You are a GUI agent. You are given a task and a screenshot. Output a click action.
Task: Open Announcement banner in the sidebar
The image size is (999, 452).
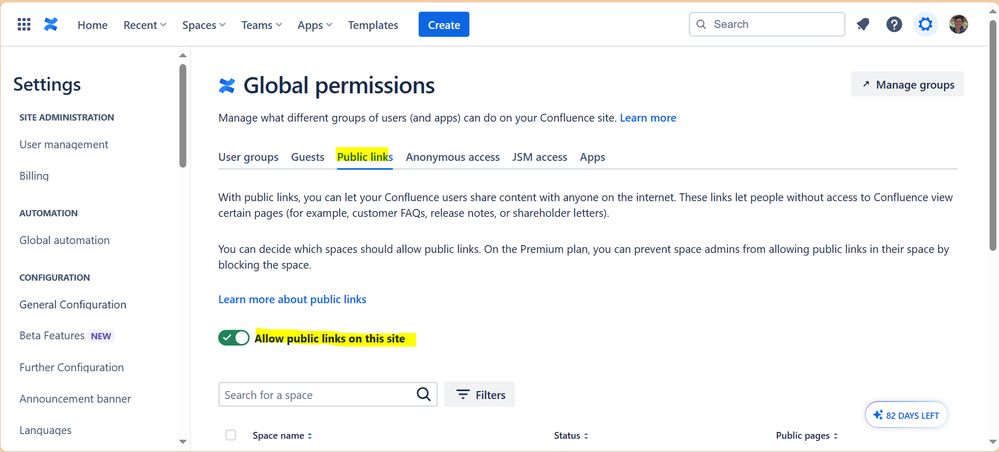click(75, 399)
